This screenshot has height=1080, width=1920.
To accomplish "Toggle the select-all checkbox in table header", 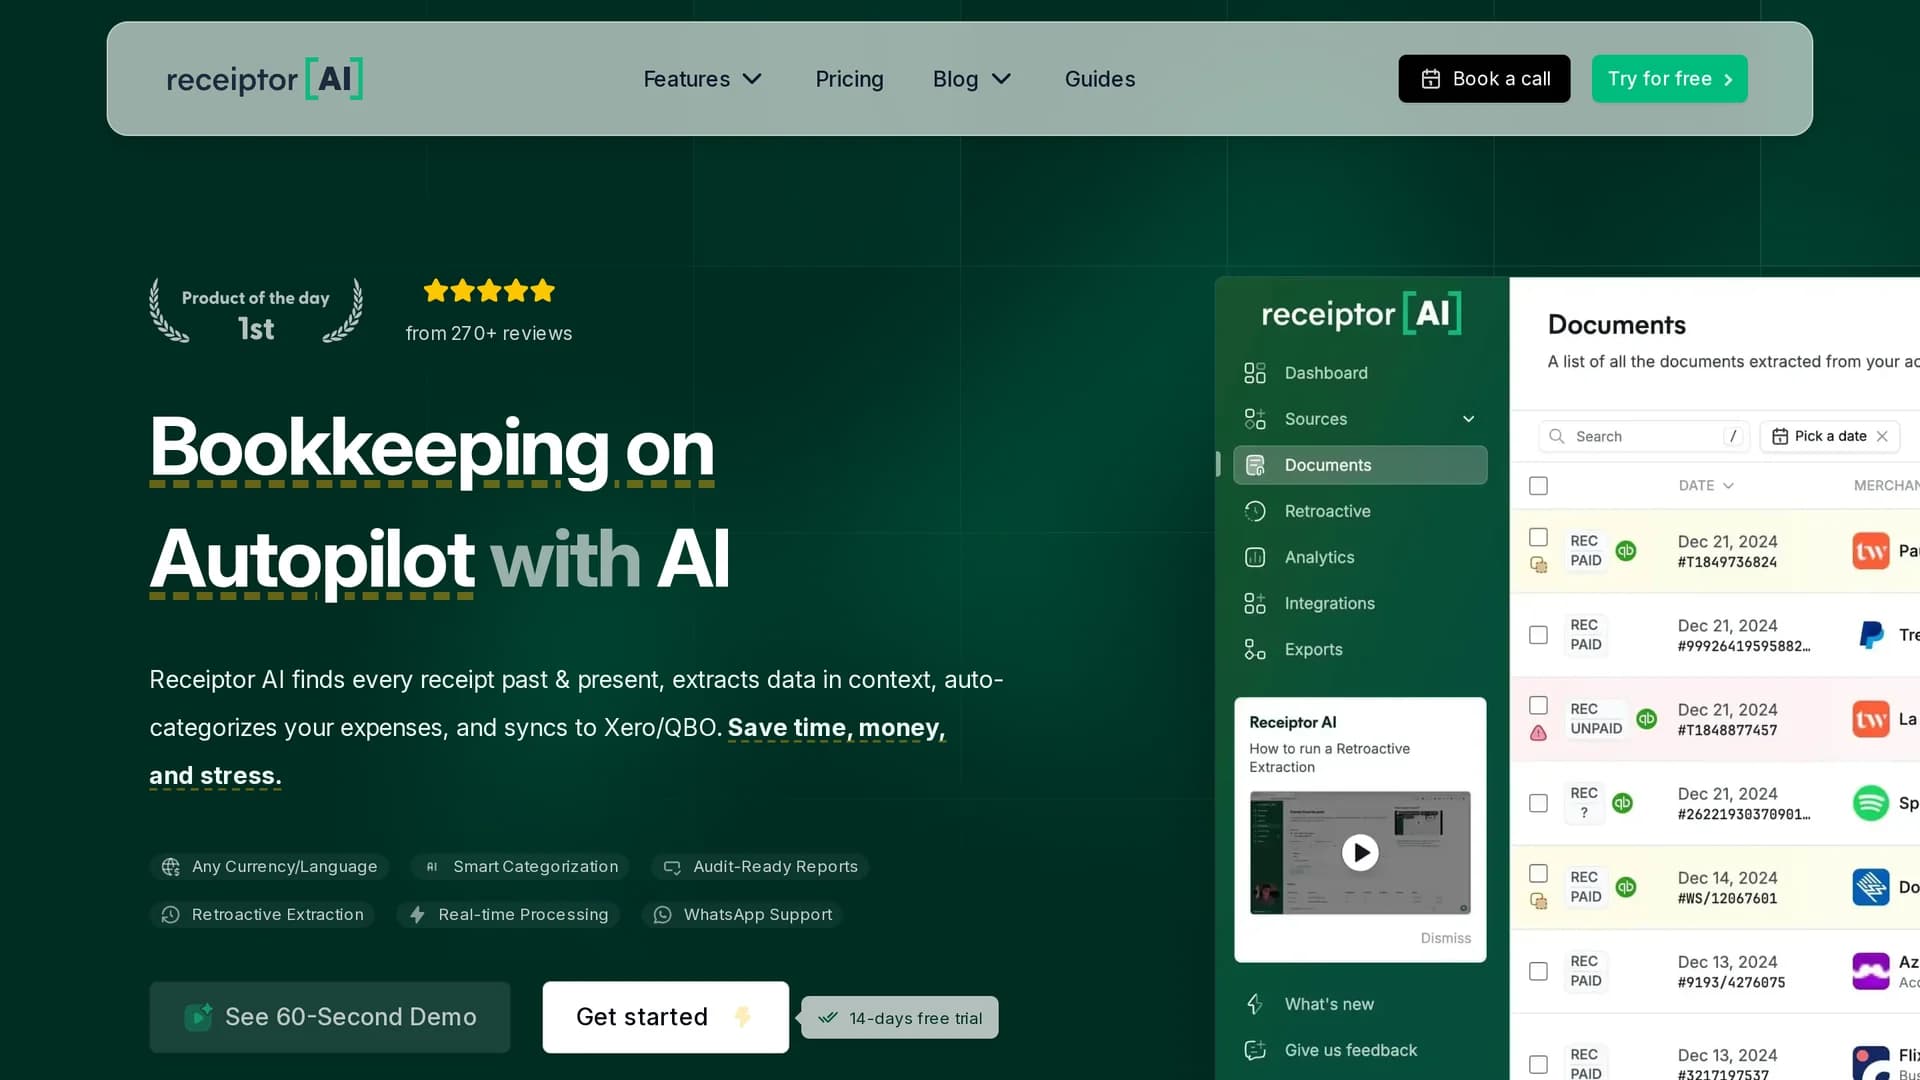I will [x=1538, y=486].
